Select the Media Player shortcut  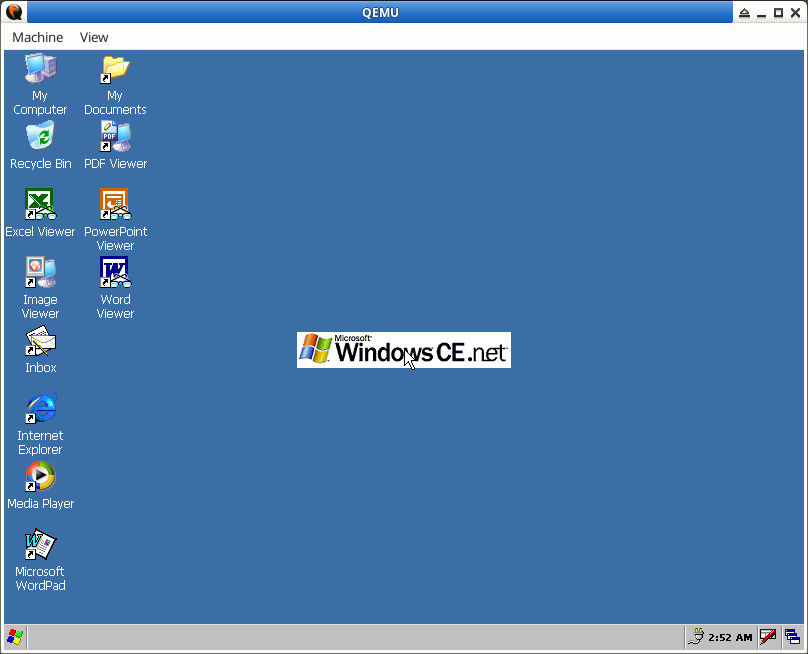point(40,485)
